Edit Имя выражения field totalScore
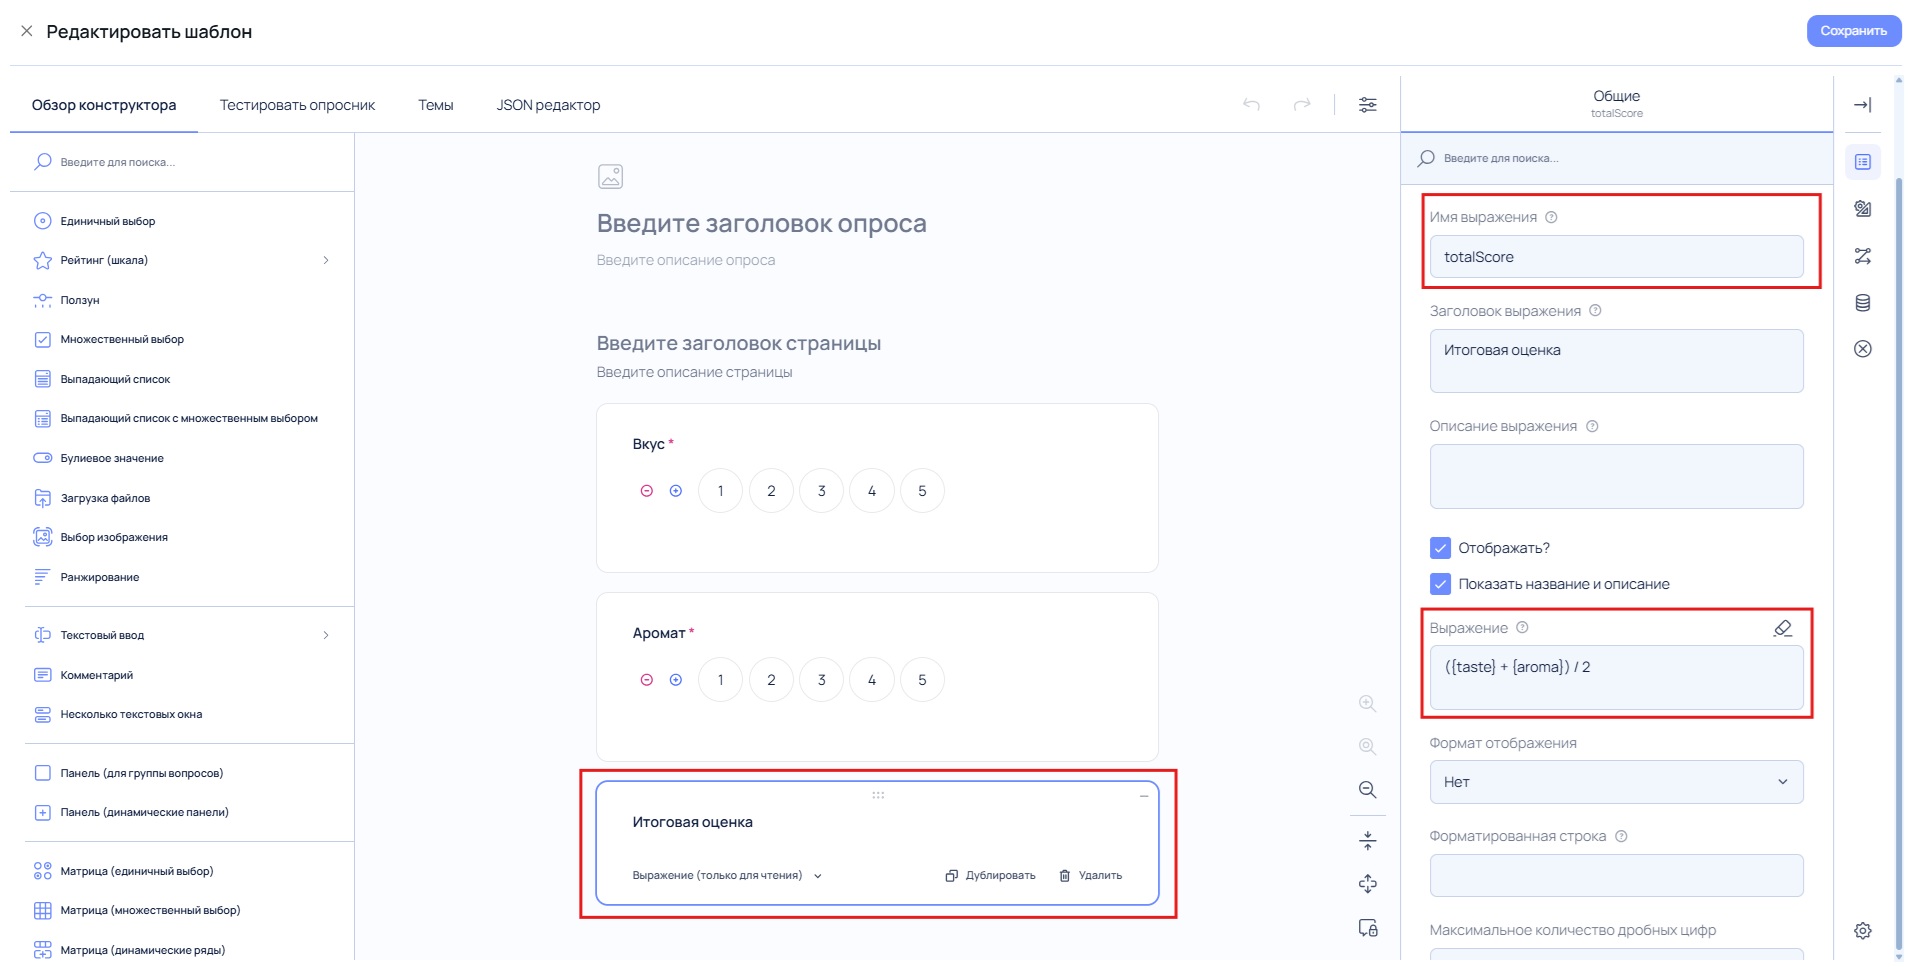Viewport: 1911px width, 967px height. pyautogui.click(x=1616, y=257)
